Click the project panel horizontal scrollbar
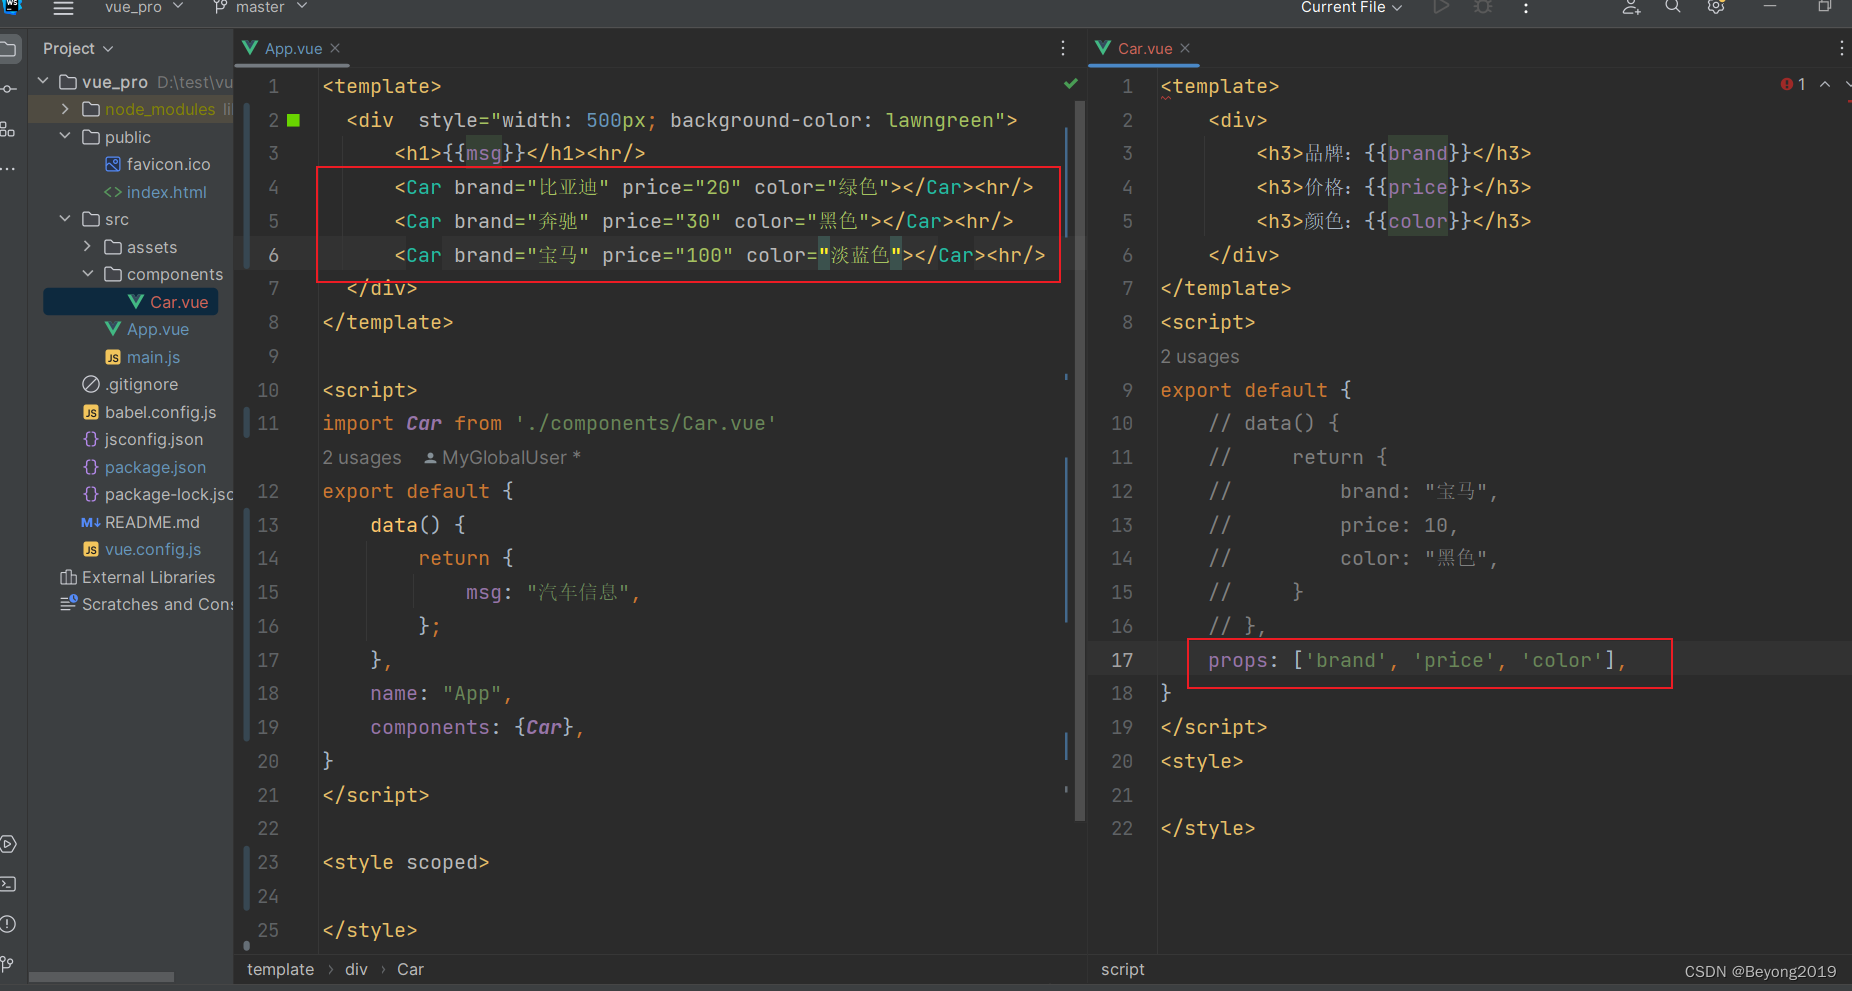The height and width of the screenshot is (991, 1852). point(101,977)
